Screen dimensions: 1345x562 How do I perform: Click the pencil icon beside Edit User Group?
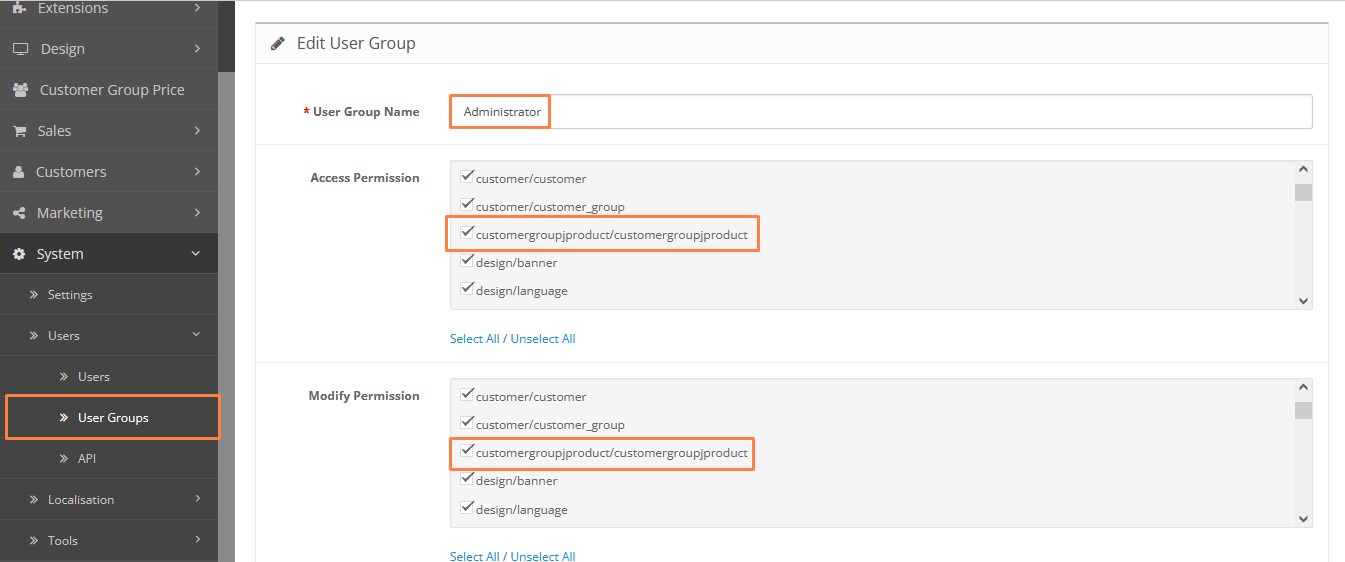point(278,44)
